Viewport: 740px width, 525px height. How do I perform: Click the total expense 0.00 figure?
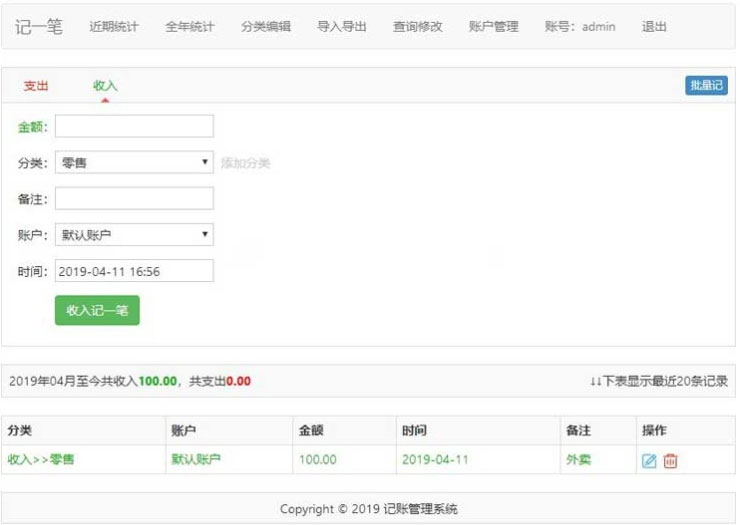click(x=238, y=381)
